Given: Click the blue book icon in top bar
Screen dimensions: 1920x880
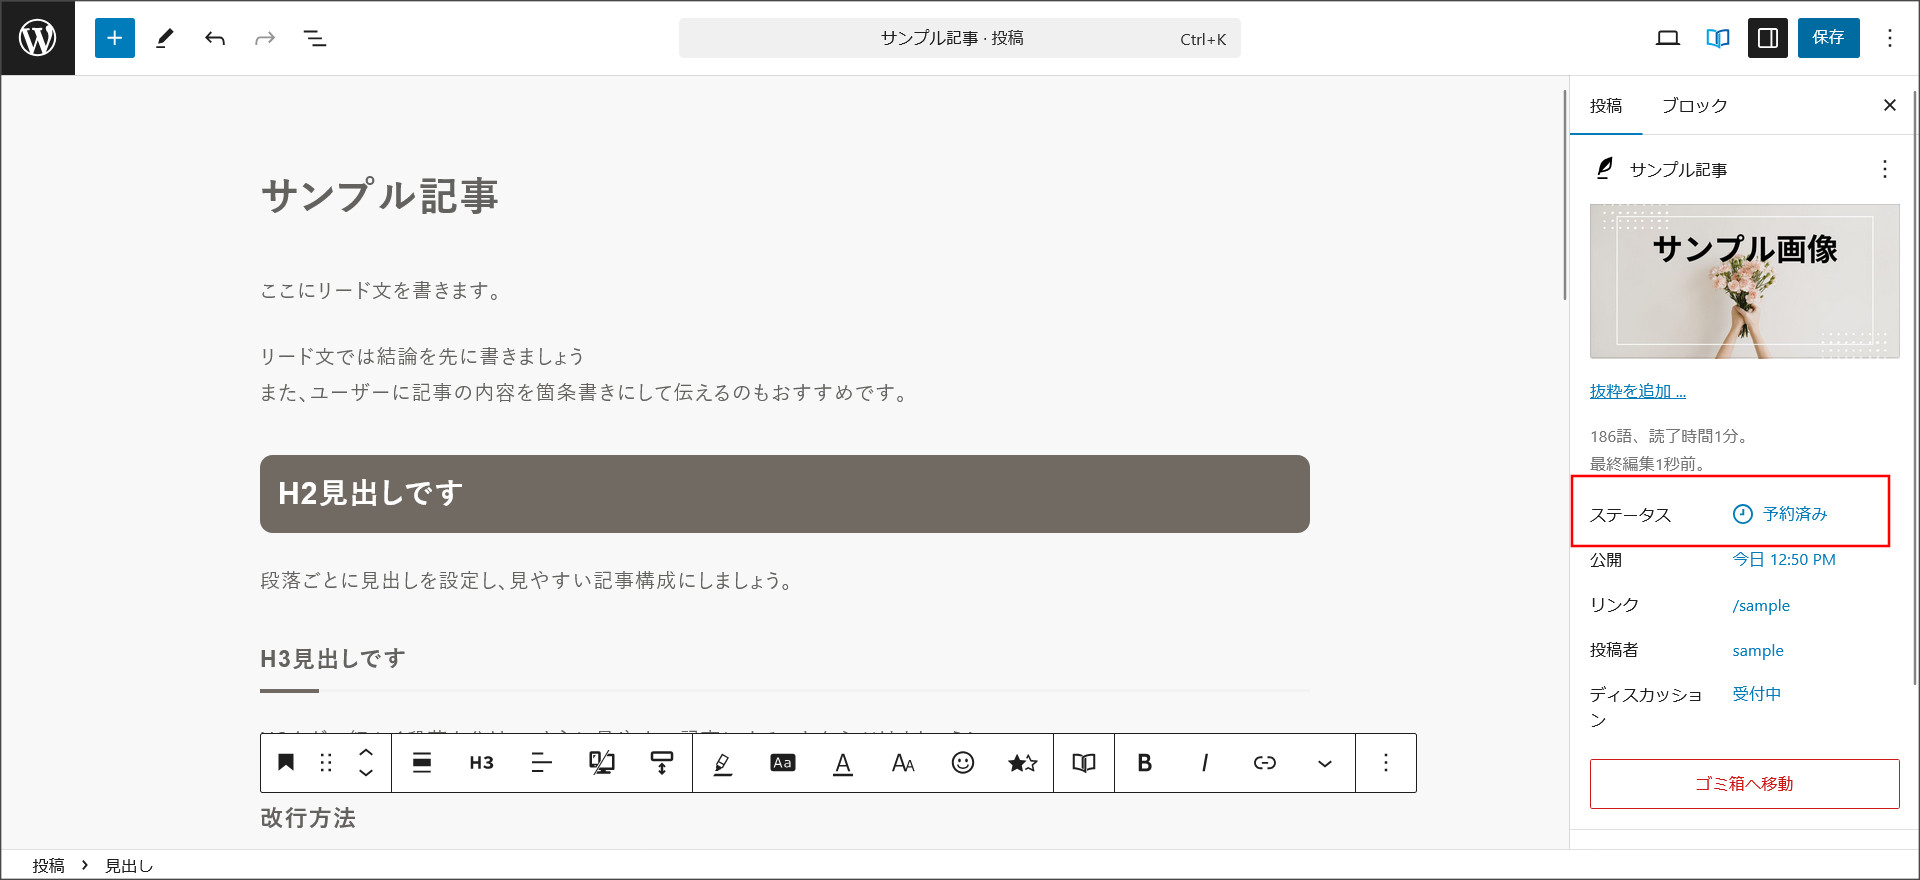Looking at the screenshot, I should tap(1718, 38).
